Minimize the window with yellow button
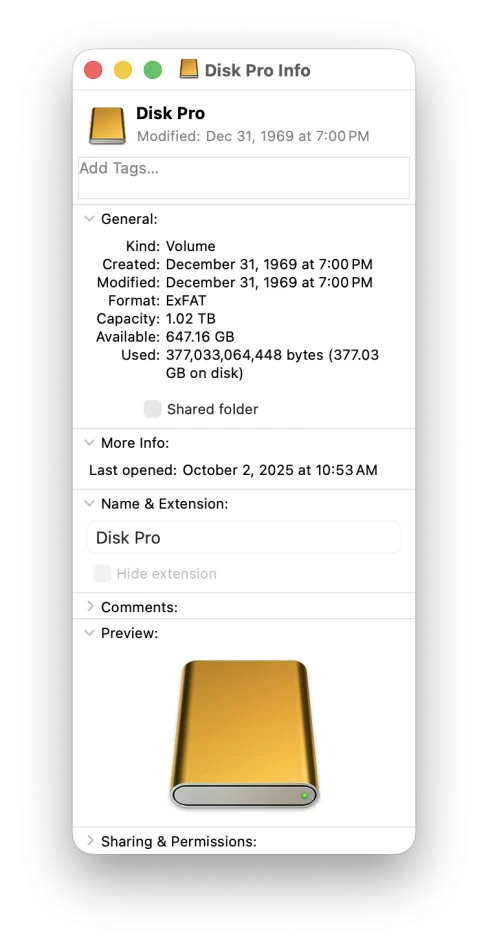This screenshot has width=488, height=950. 123,70
